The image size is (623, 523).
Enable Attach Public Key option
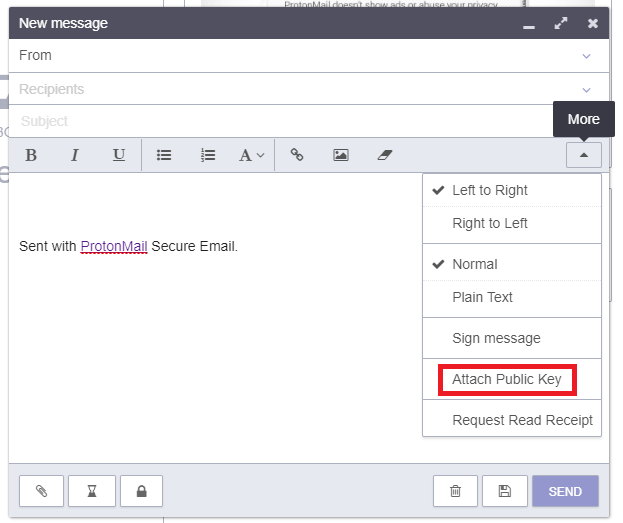click(x=512, y=379)
